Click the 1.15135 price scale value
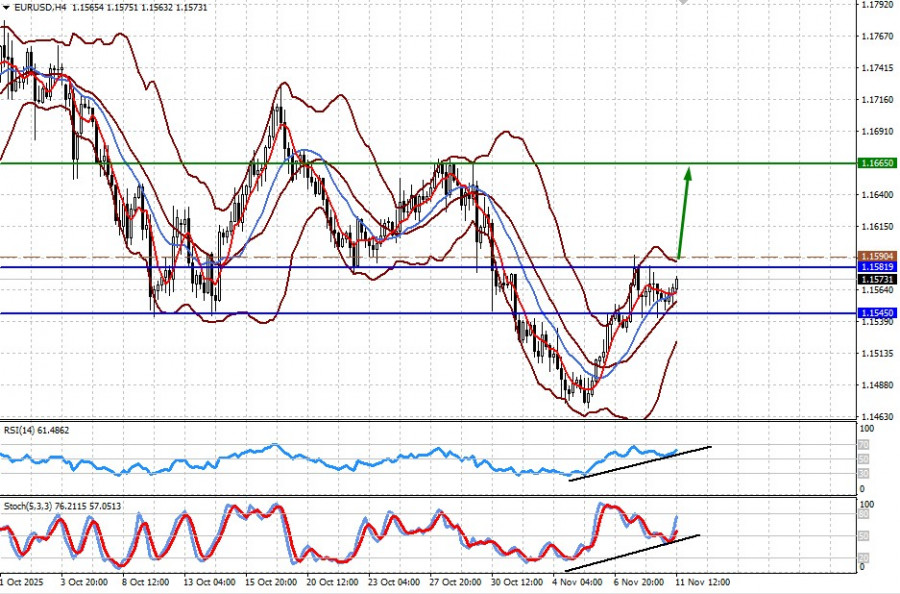 pos(878,354)
